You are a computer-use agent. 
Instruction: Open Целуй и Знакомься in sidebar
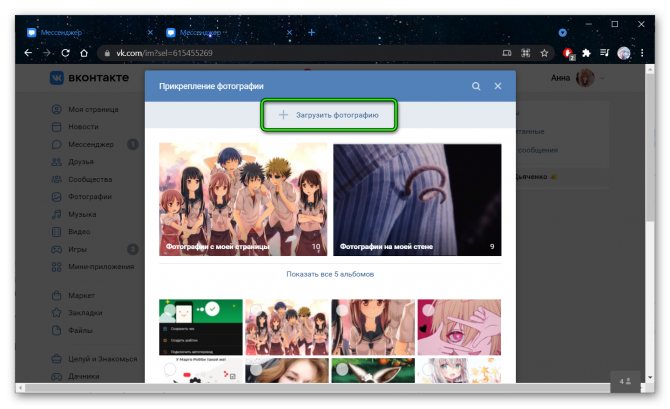[94, 359]
